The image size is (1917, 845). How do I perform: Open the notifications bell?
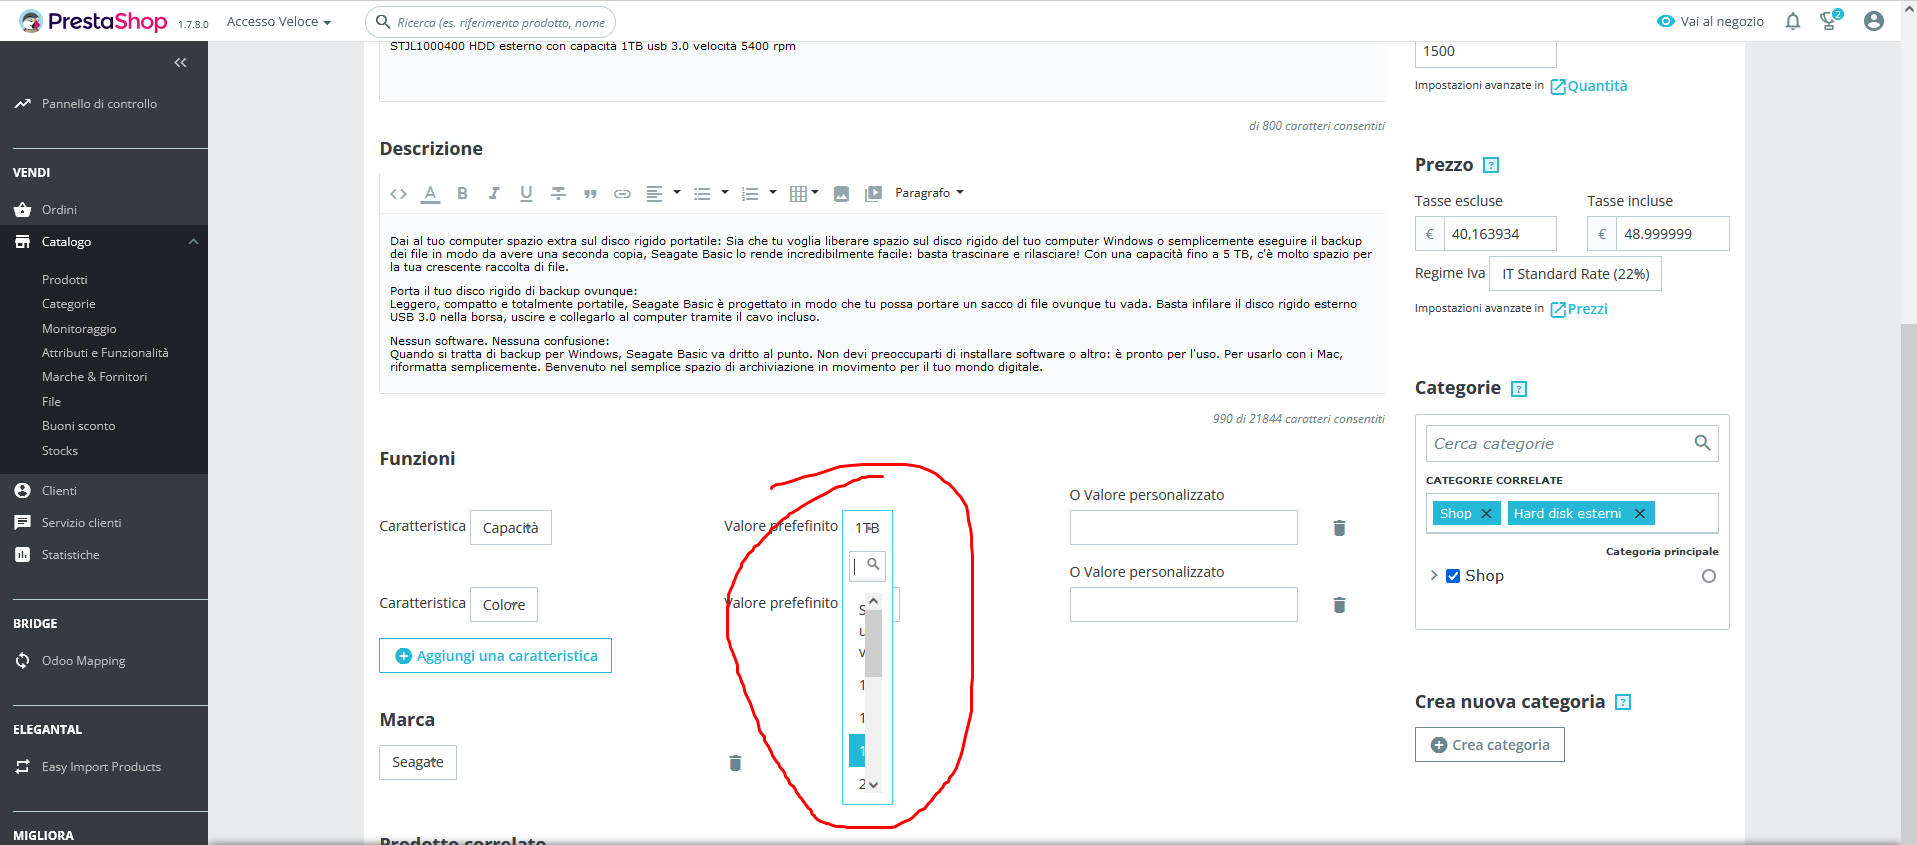pyautogui.click(x=1793, y=21)
